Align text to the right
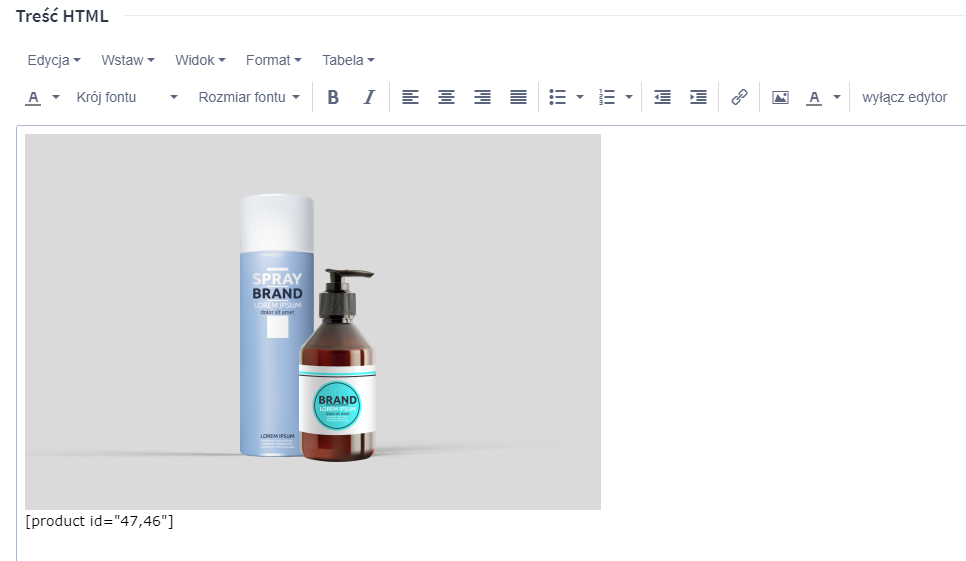This screenshot has width=966, height=561. pyautogui.click(x=482, y=97)
